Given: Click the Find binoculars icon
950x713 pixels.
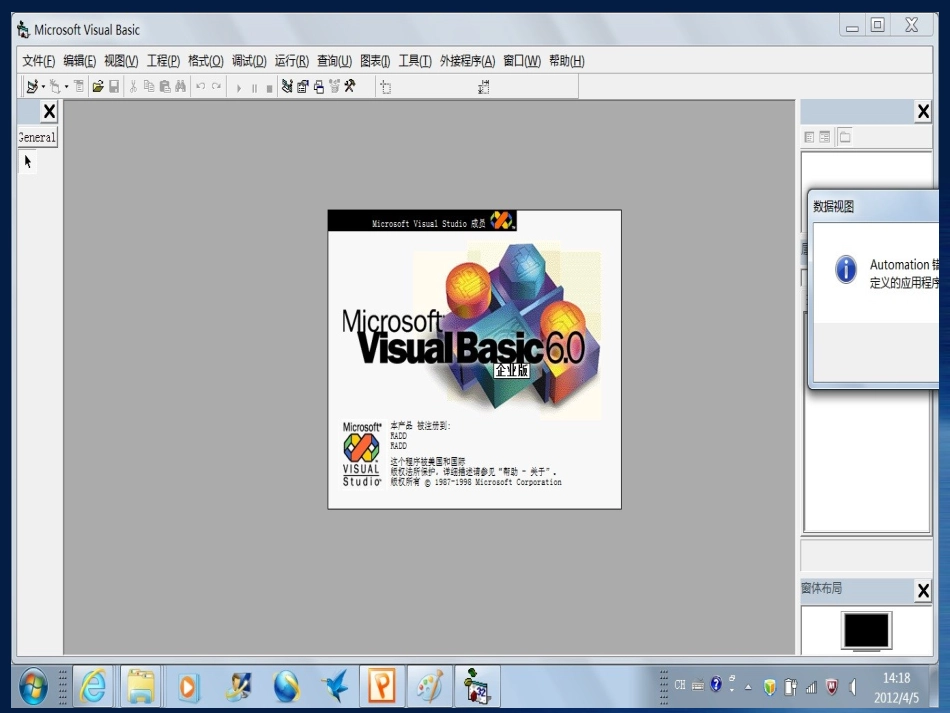Looking at the screenshot, I should coord(181,87).
